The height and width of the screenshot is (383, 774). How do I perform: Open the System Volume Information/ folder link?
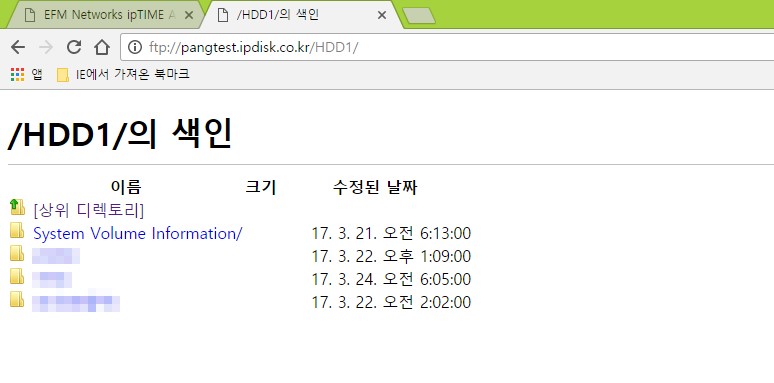[x=137, y=233]
